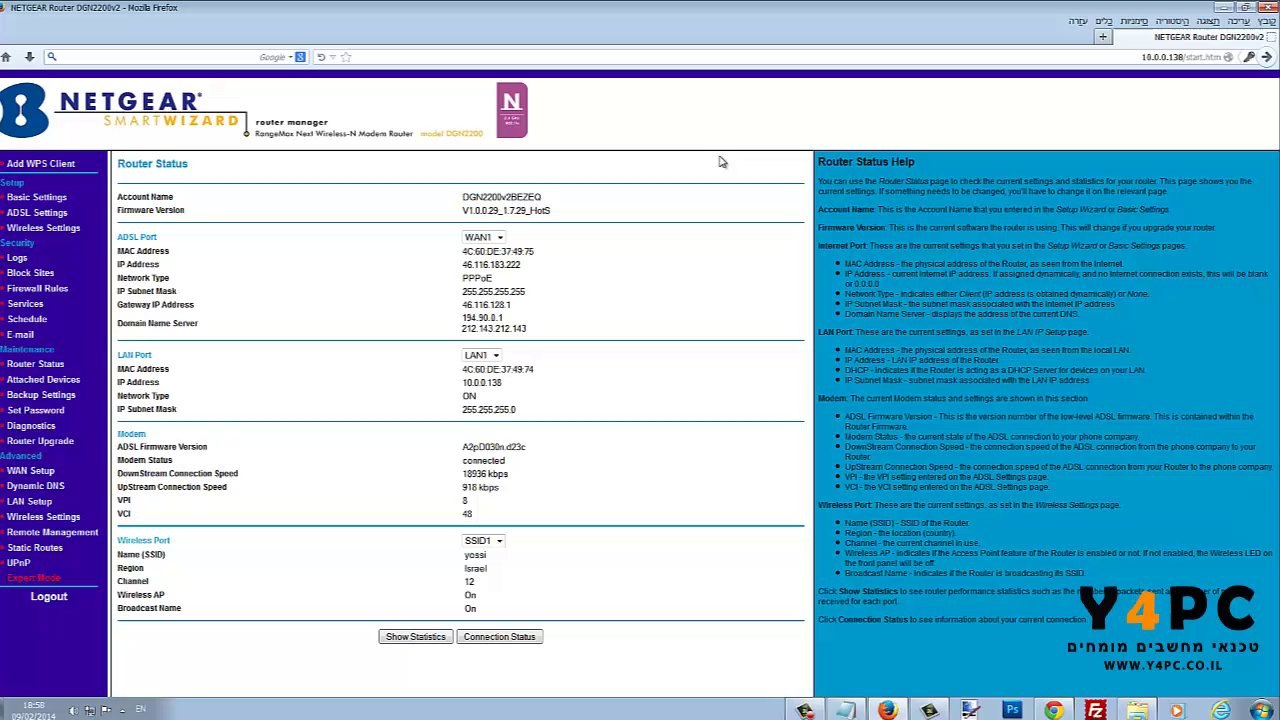Bookmark this page with the star icon
Viewport: 1280px width, 720px height.
pos(346,57)
